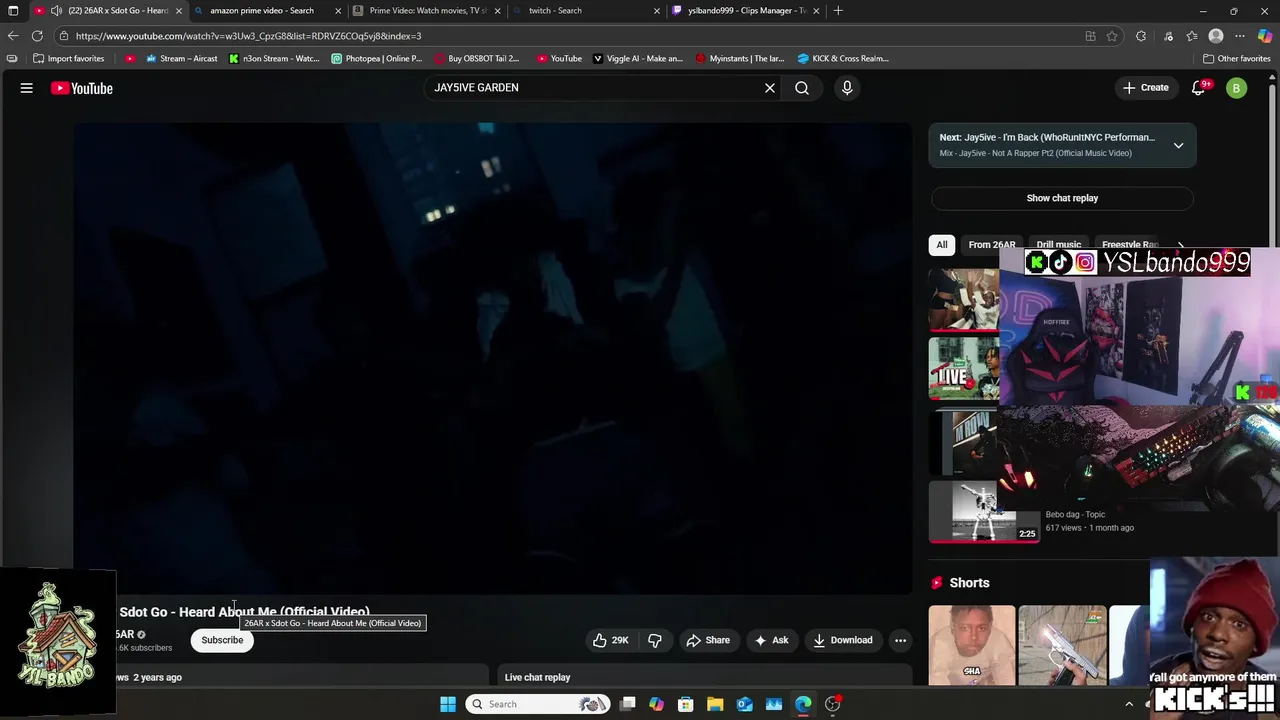Open the account avatar menu 'B'

tap(1237, 88)
